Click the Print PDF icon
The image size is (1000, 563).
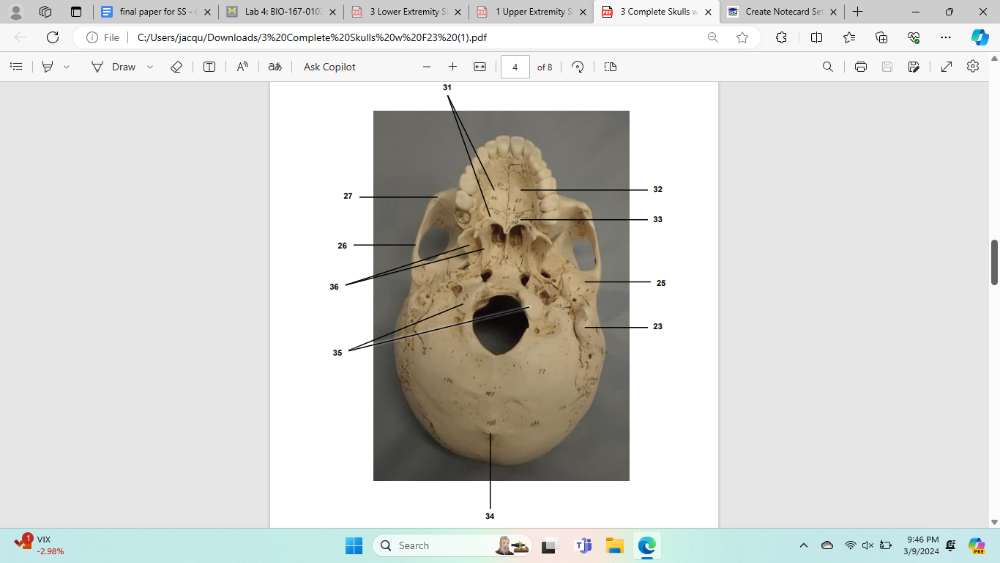point(860,67)
